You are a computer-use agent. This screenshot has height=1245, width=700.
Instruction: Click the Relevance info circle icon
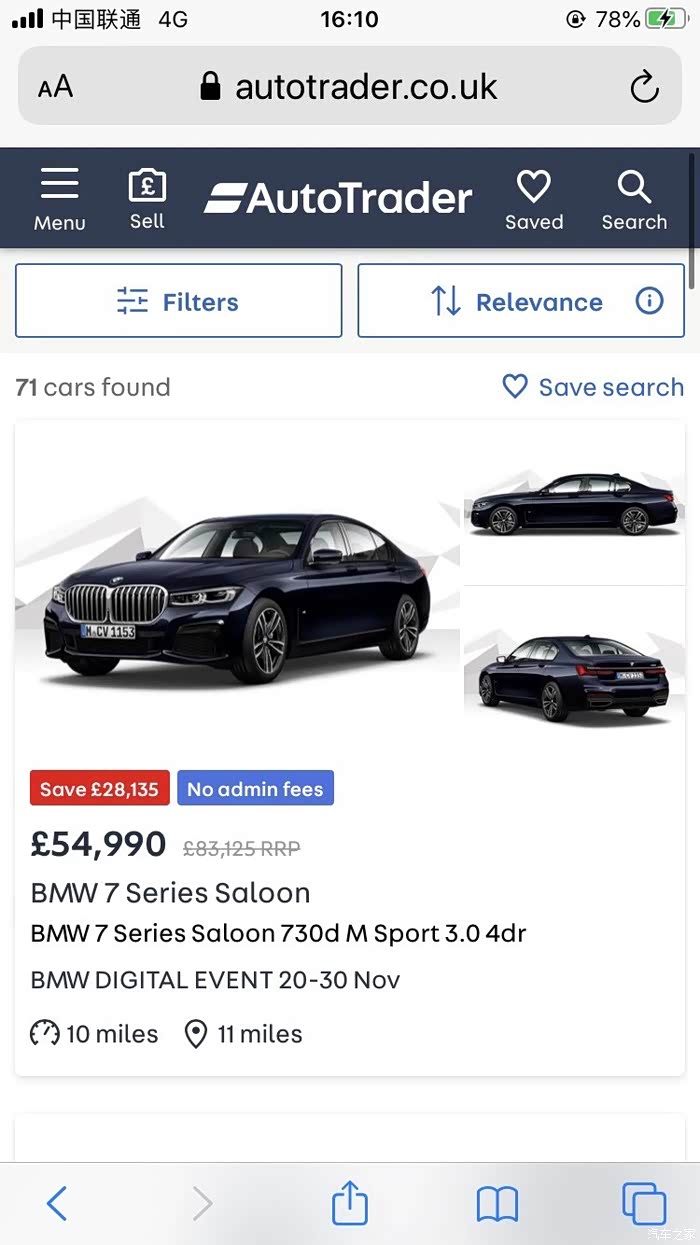pos(649,301)
